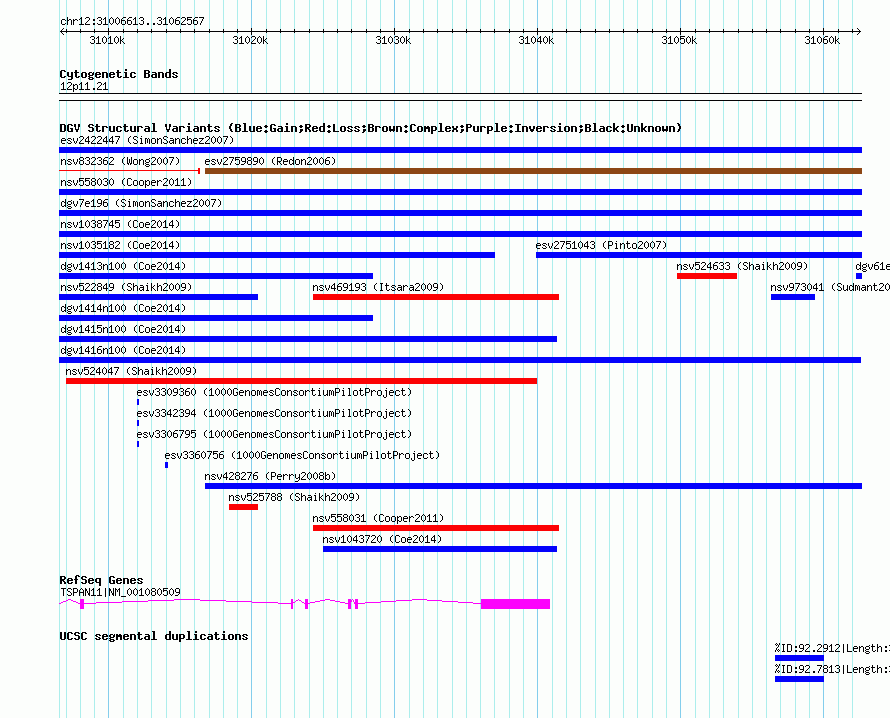The height and width of the screenshot is (718, 890).
Task: Click nsv525788 (Shaikh2009) label
Action: pyautogui.click(x=294, y=497)
